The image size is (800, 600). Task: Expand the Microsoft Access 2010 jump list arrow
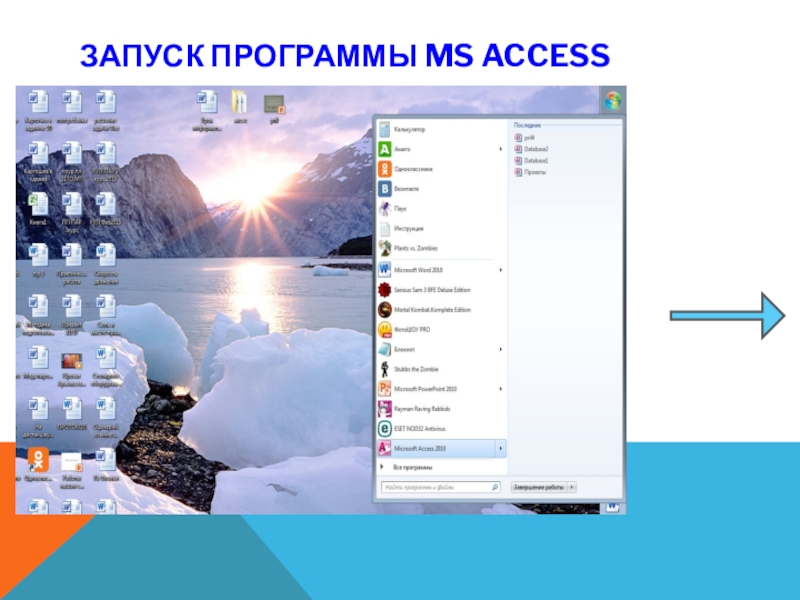(501, 448)
